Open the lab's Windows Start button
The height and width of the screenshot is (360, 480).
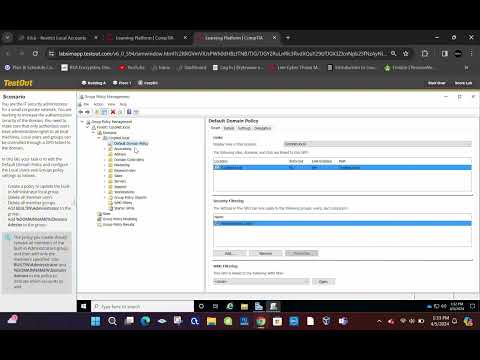click(84, 306)
